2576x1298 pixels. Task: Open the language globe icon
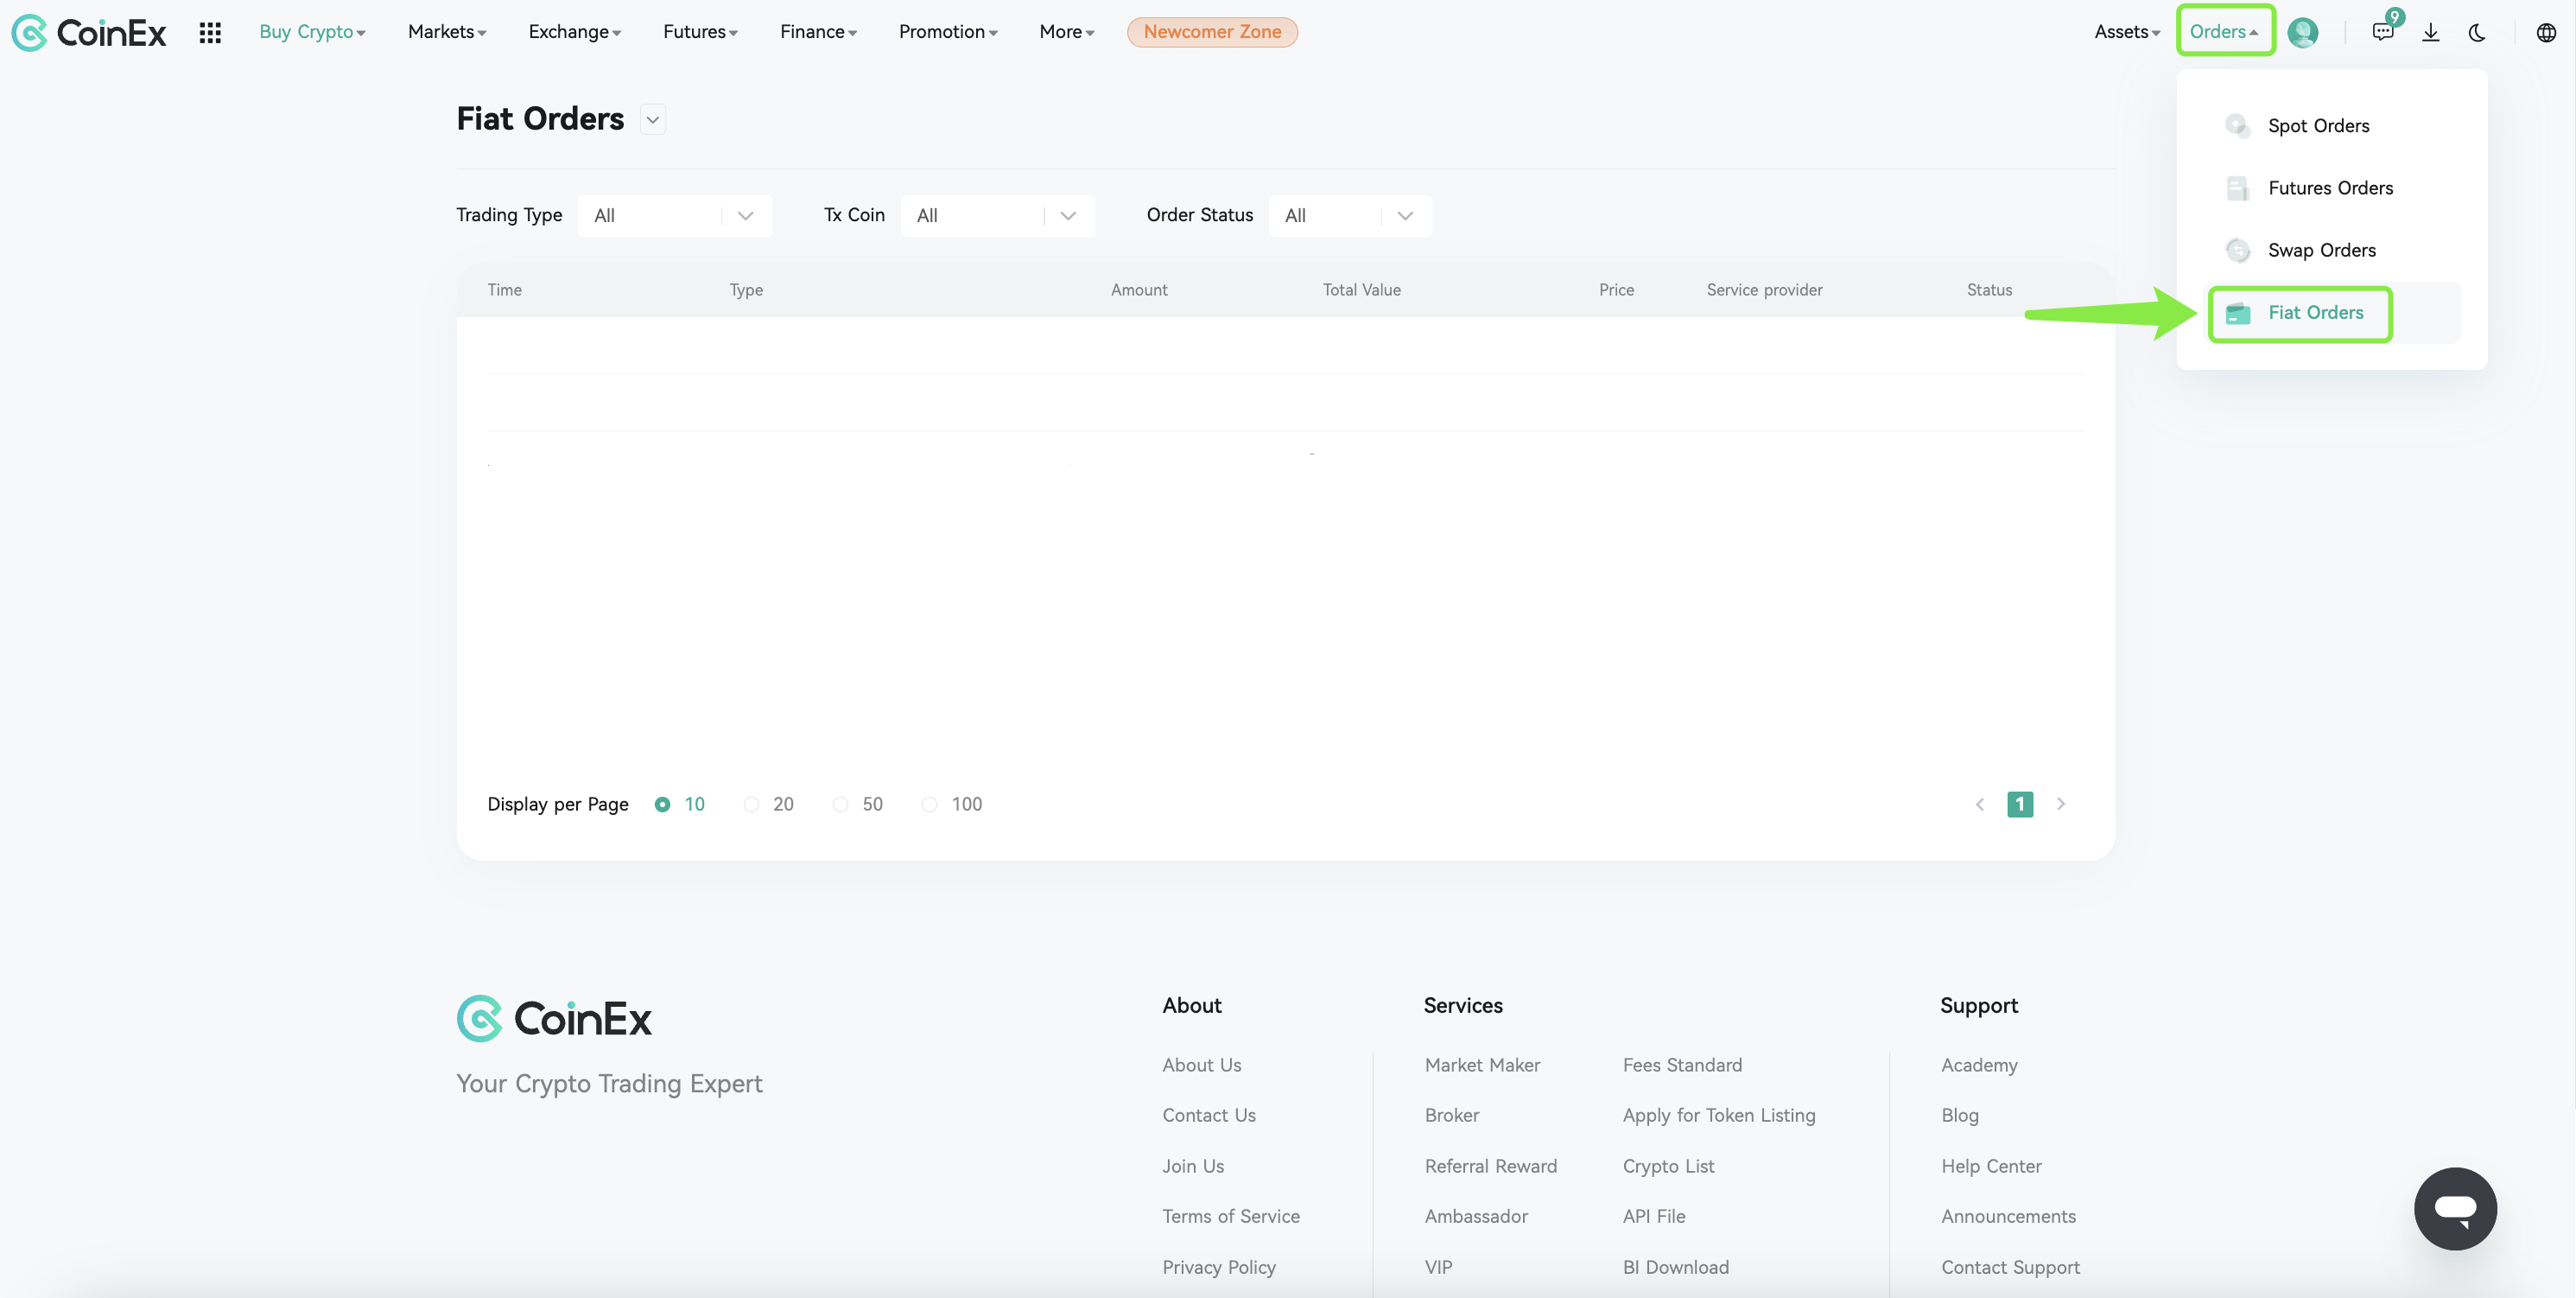[2545, 32]
